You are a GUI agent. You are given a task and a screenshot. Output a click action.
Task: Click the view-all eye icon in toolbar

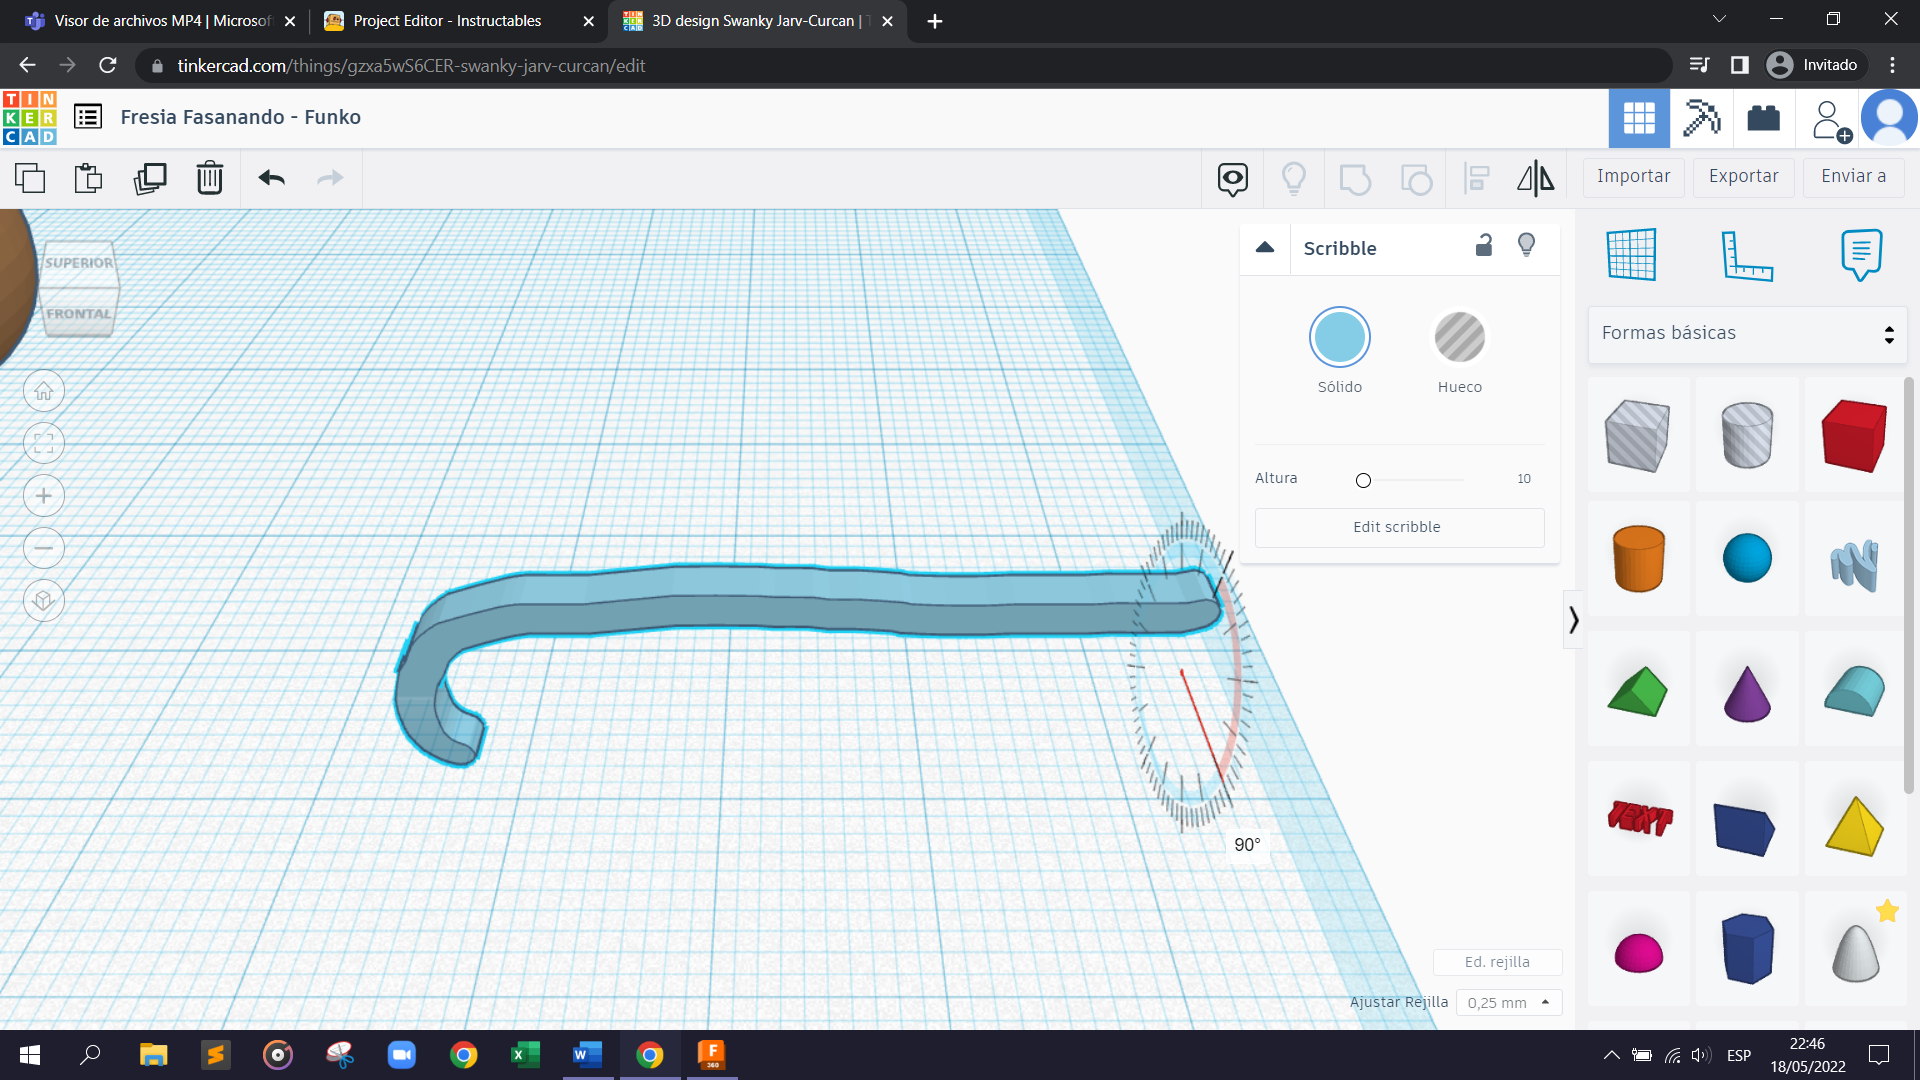[1232, 178]
